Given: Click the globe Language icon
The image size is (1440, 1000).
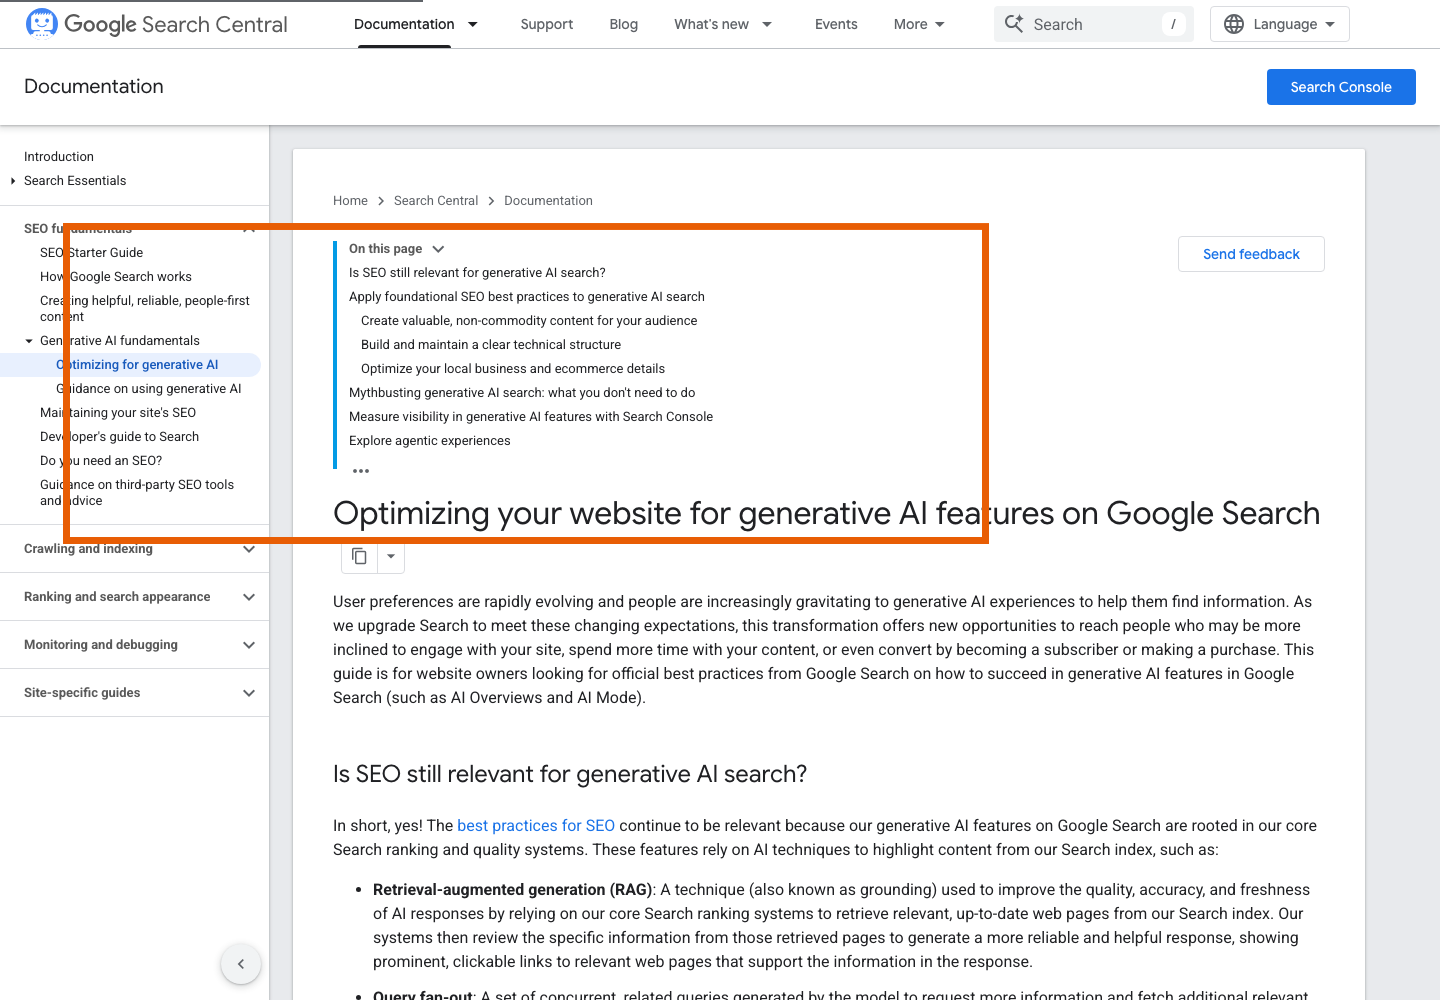Looking at the screenshot, I should 1234,24.
